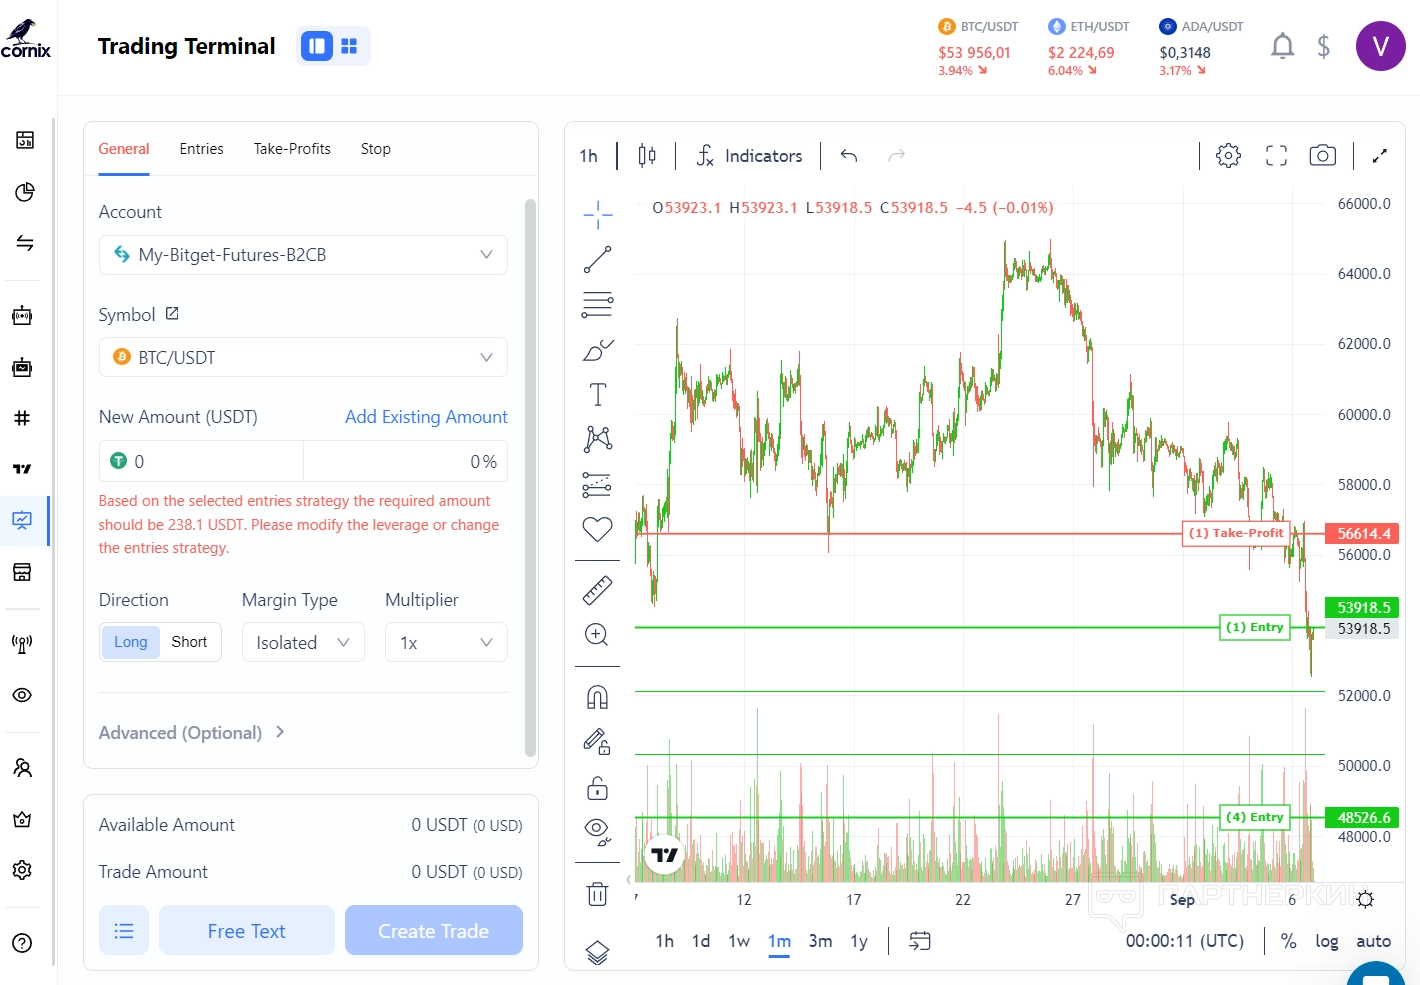Expand Advanced (Optional) section
The width and height of the screenshot is (1420, 985).
click(192, 733)
